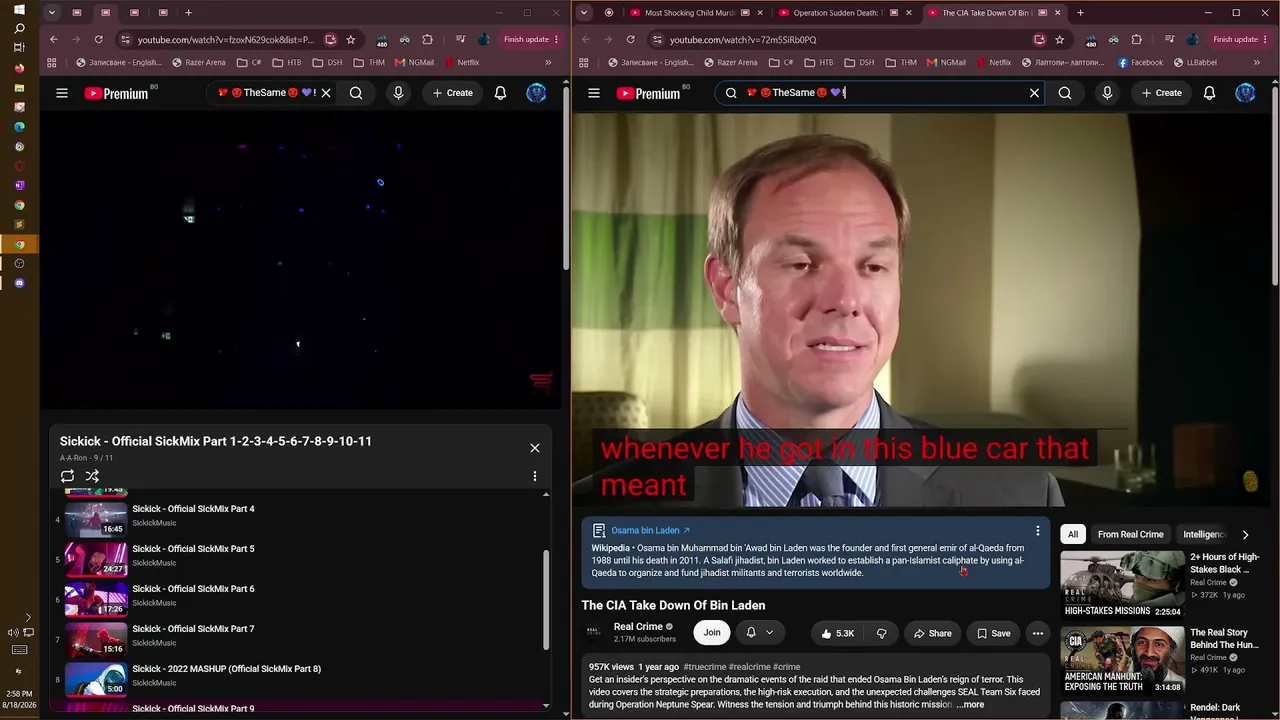This screenshot has width=1280, height=720.
Task: Play Sickick - 2022 MASHUP Part 8
Action: tap(298, 679)
